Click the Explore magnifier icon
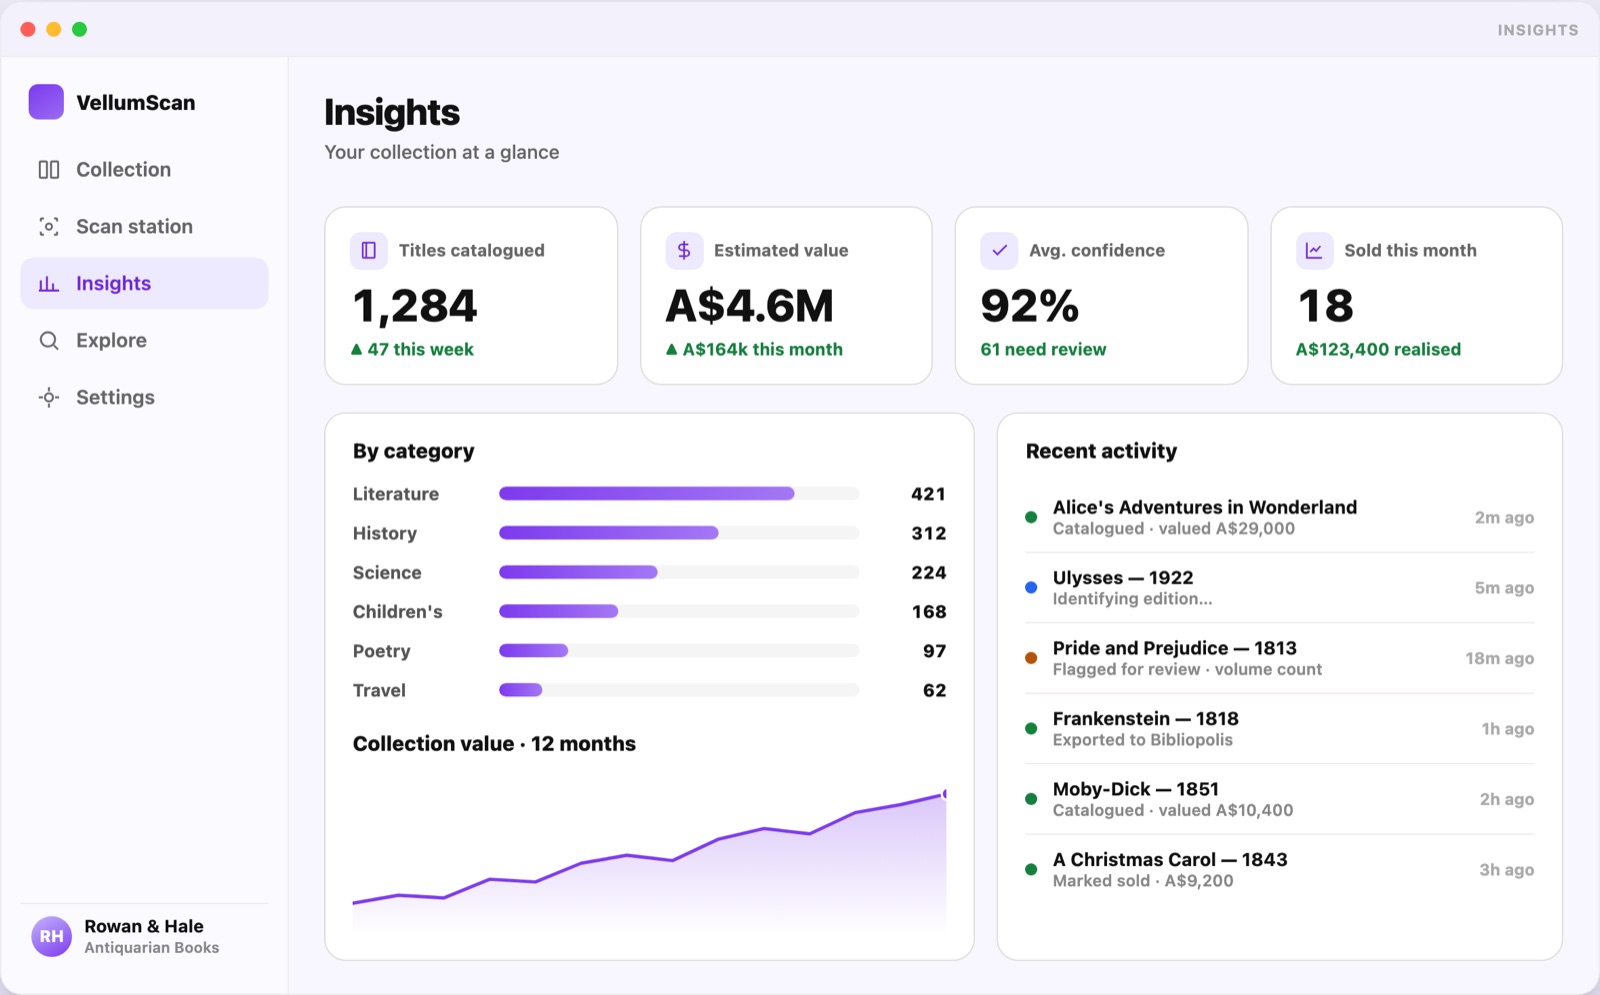 49,340
